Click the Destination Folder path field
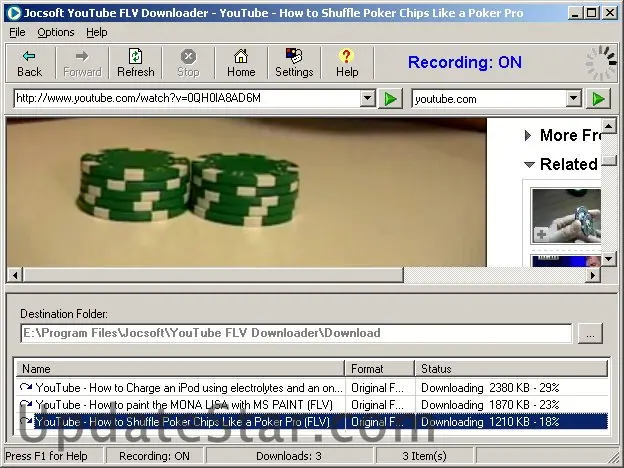 pyautogui.click(x=296, y=333)
